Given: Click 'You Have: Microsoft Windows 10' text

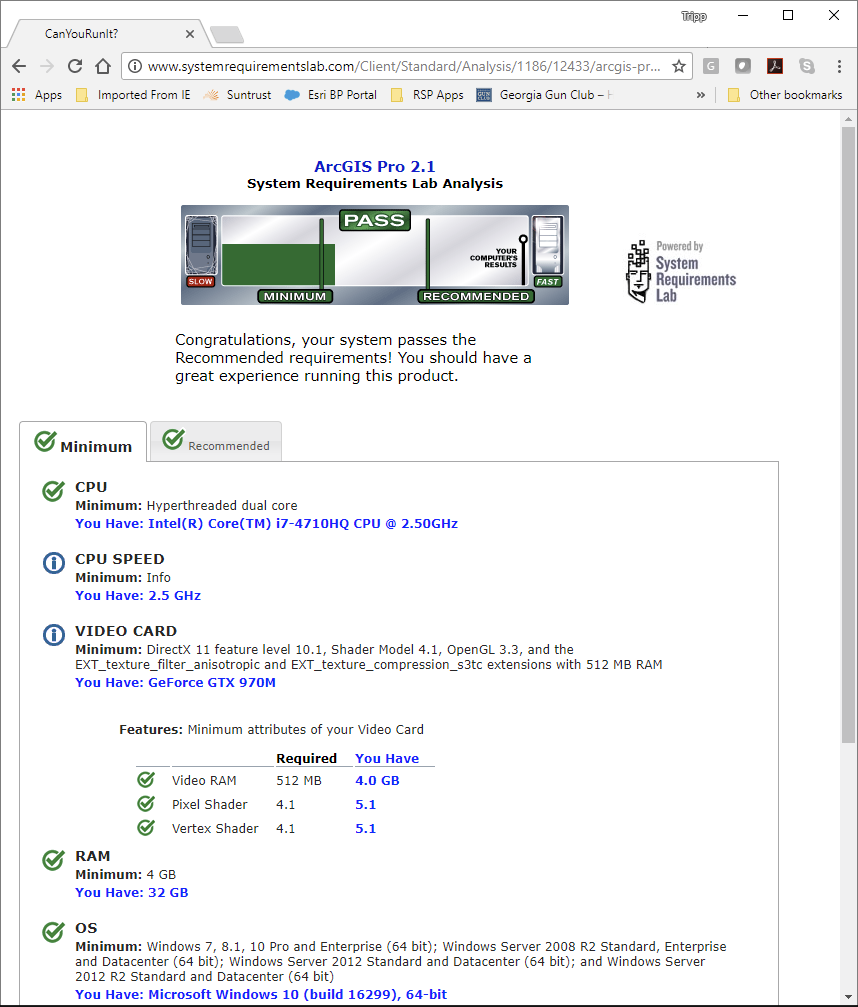Looking at the screenshot, I should [x=261, y=994].
